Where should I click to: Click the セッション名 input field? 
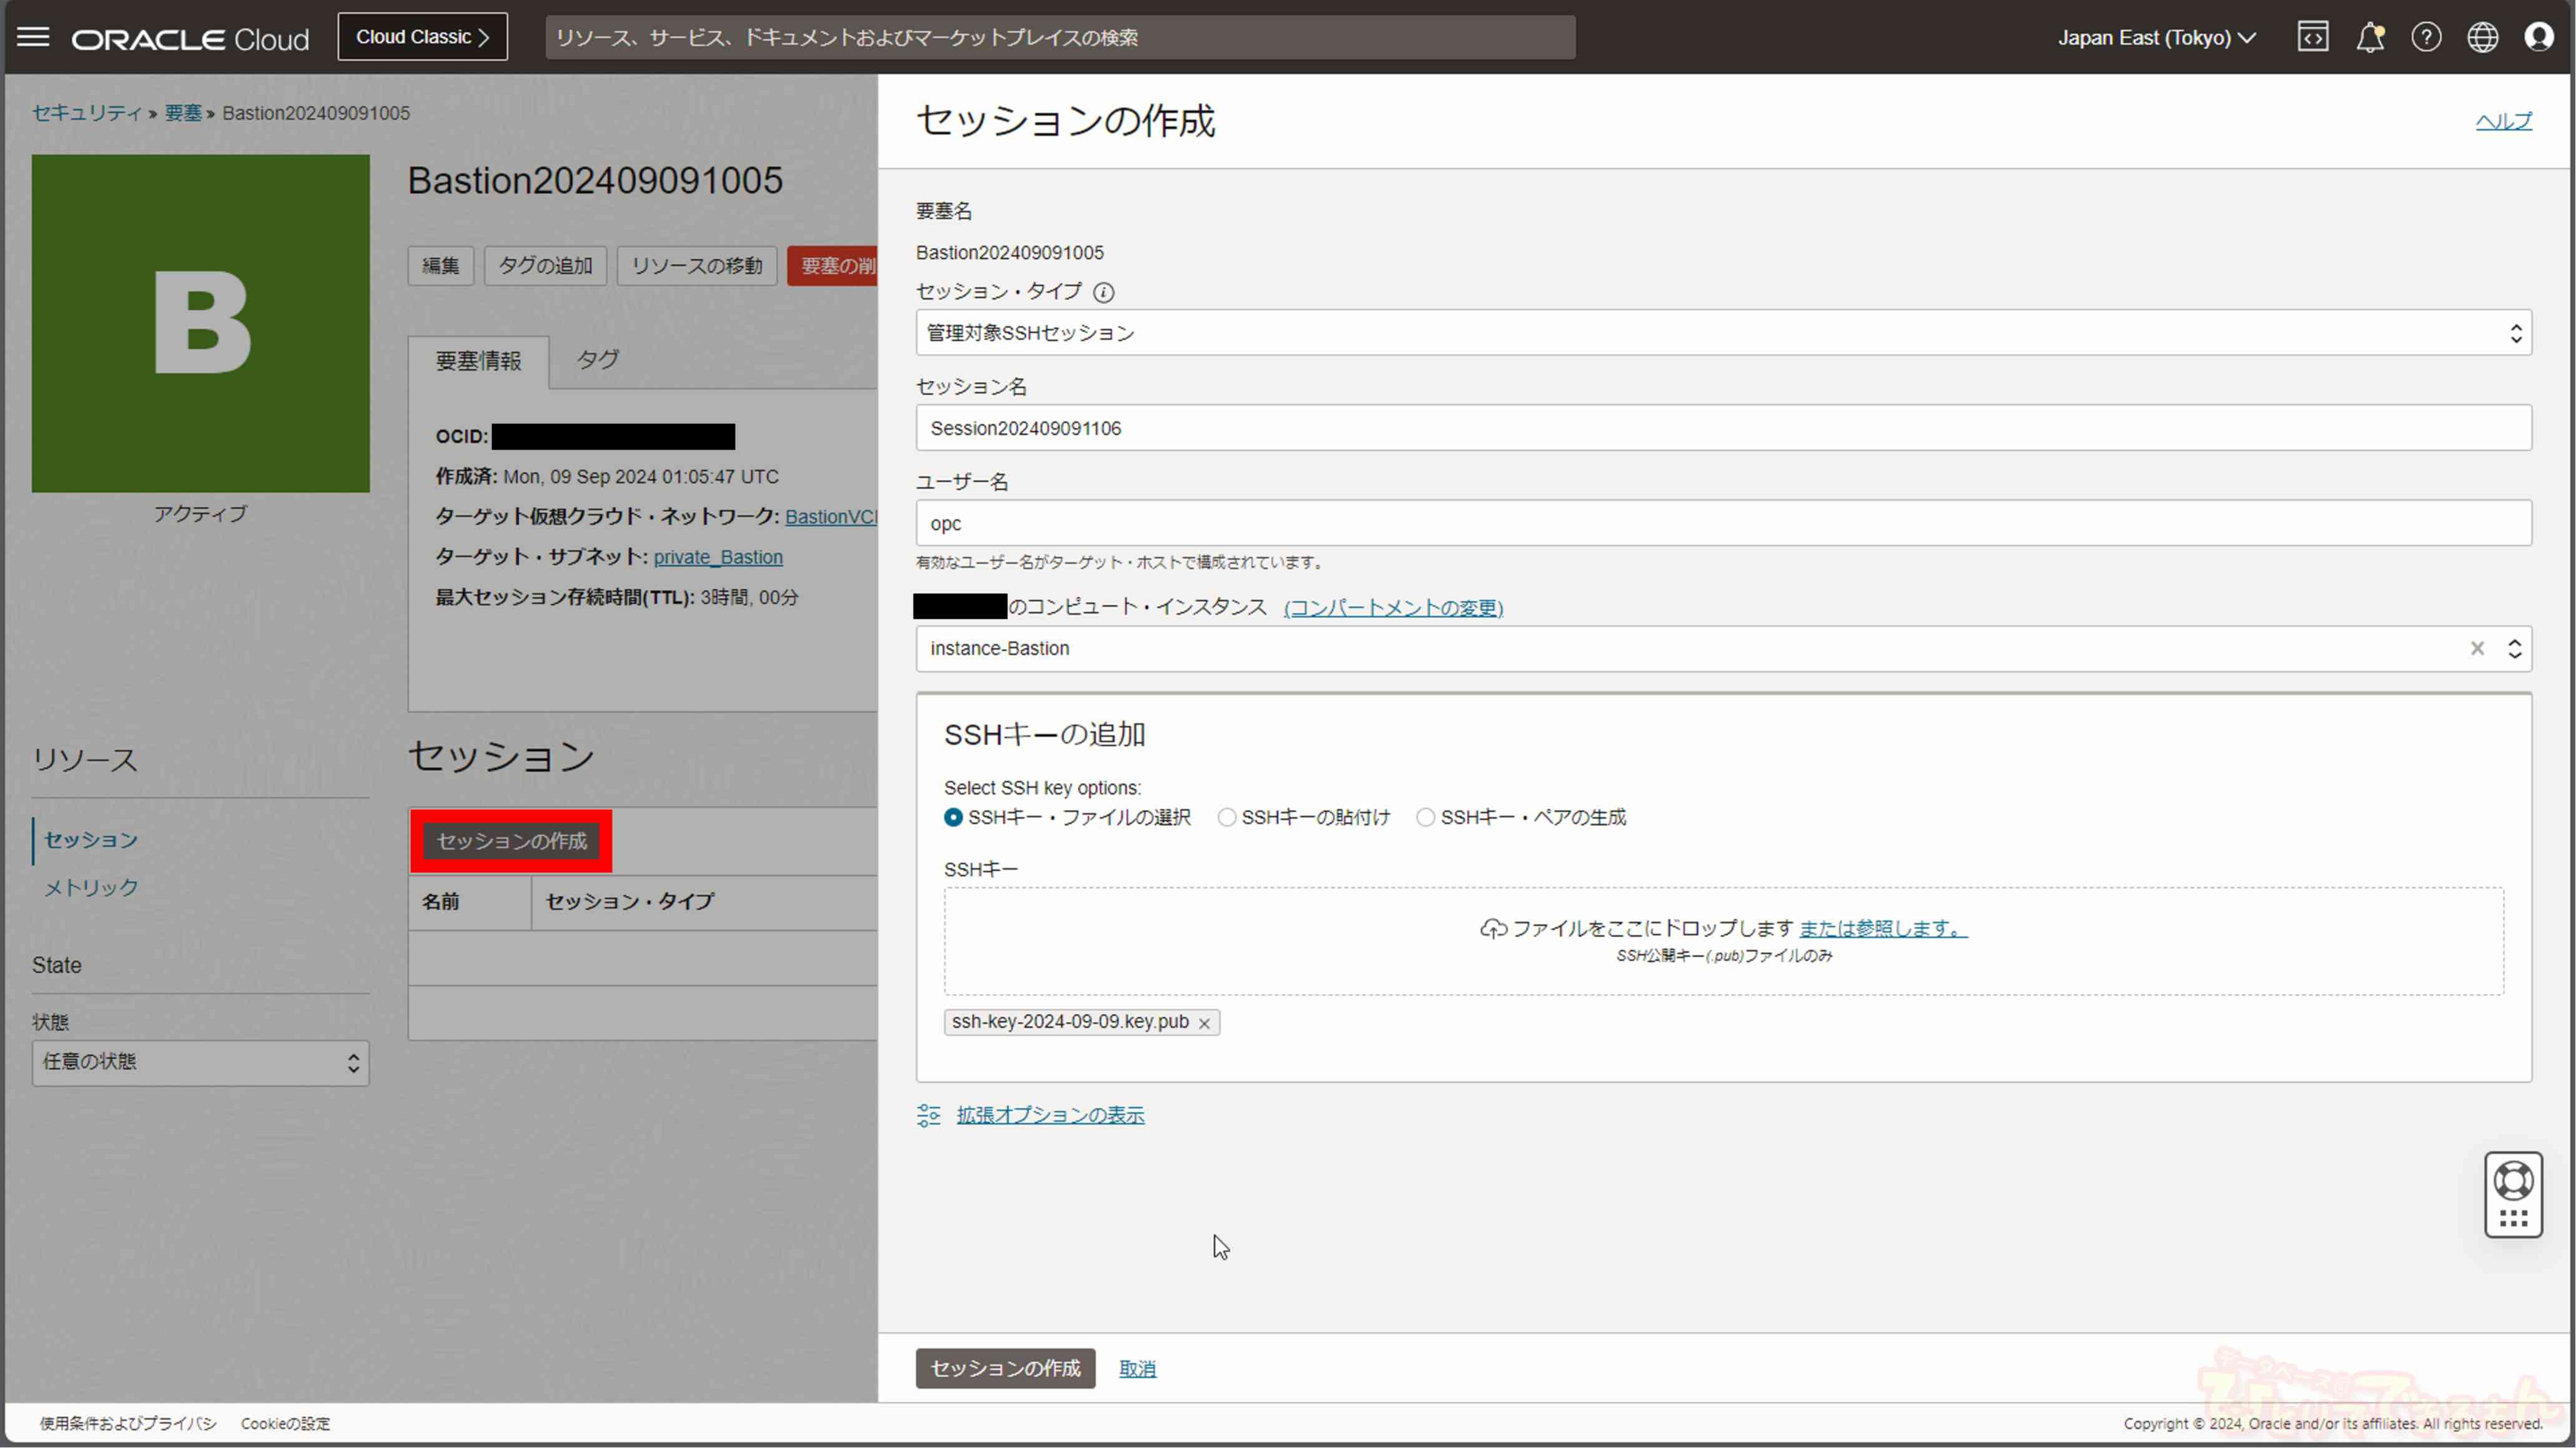pos(1723,428)
